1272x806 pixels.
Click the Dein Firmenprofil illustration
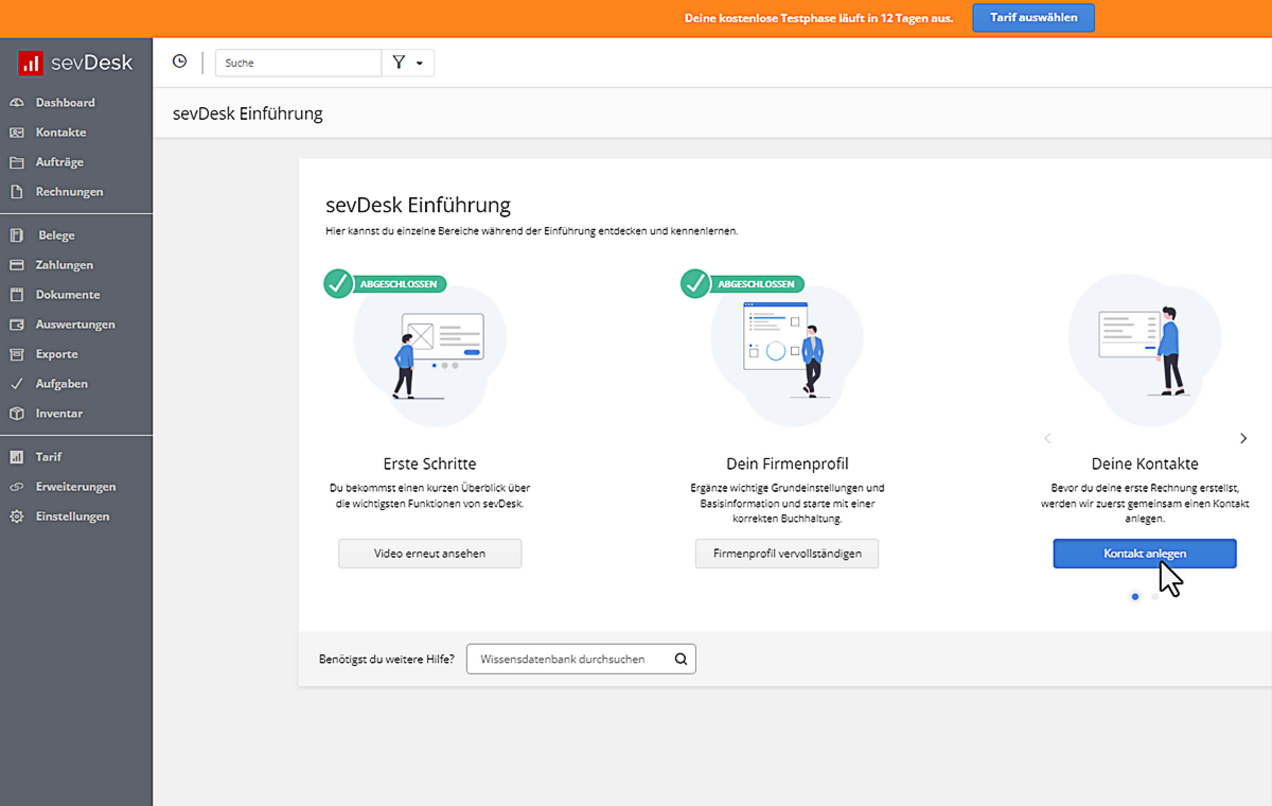click(787, 348)
